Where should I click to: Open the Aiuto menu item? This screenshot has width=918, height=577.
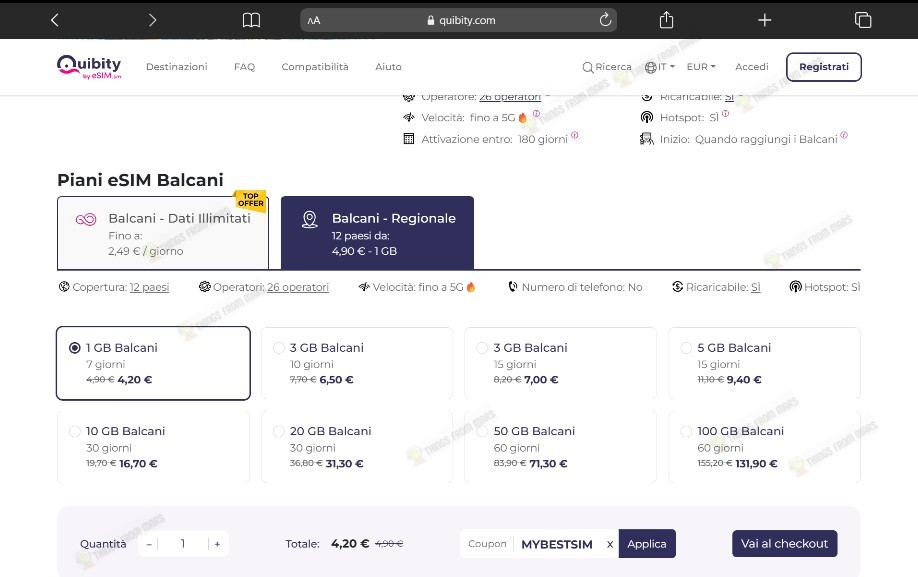coord(388,67)
